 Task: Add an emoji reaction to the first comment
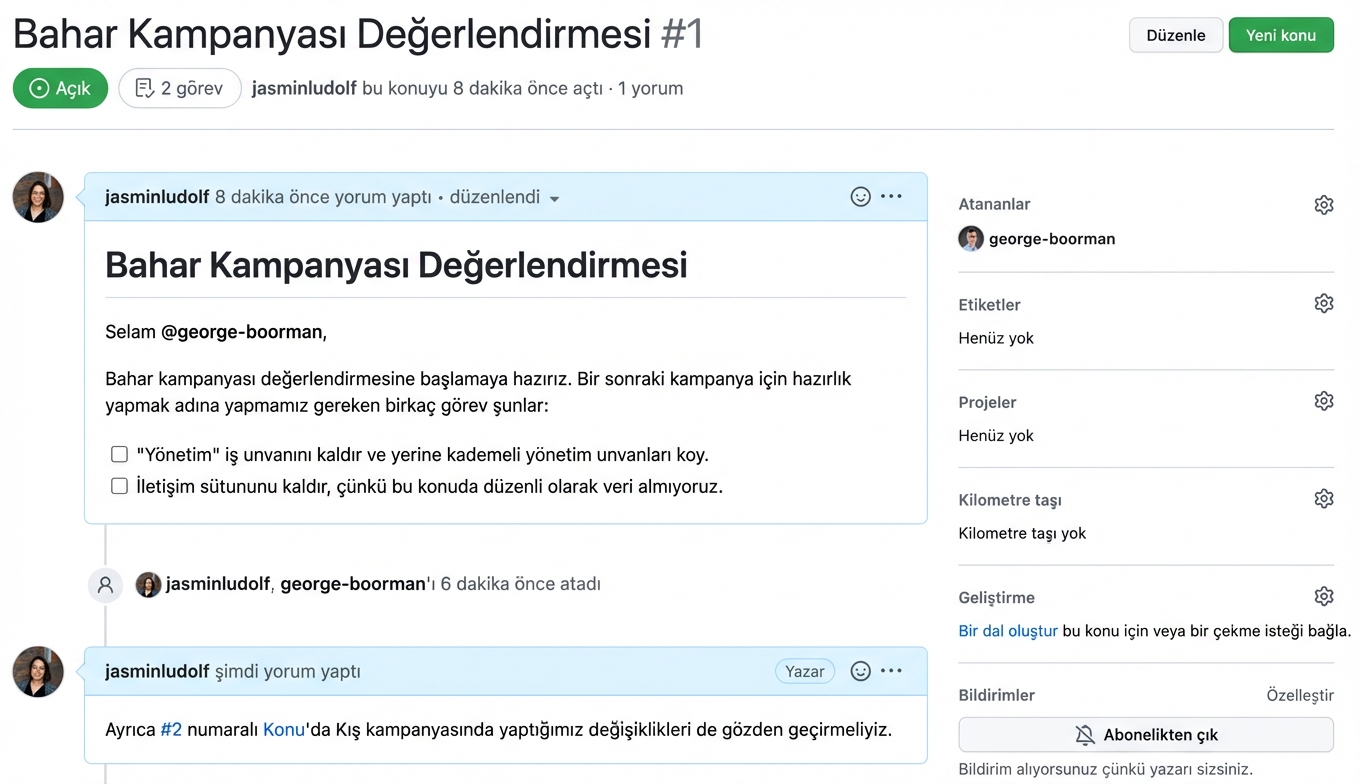click(861, 196)
